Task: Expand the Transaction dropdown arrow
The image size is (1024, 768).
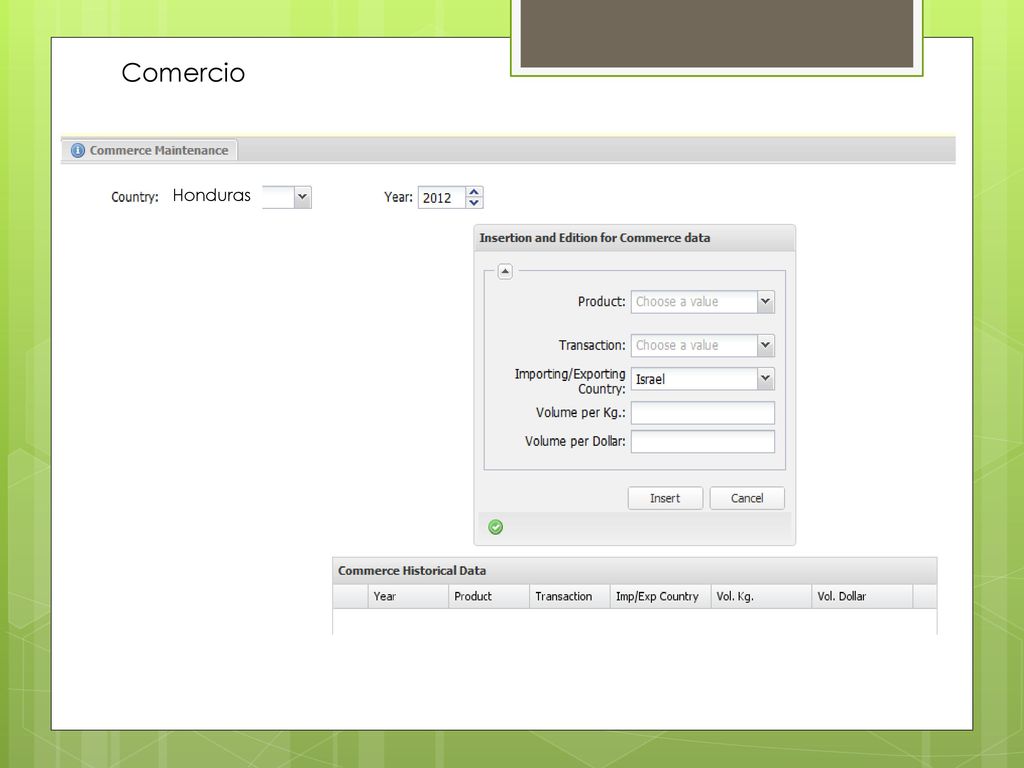Action: pos(766,345)
